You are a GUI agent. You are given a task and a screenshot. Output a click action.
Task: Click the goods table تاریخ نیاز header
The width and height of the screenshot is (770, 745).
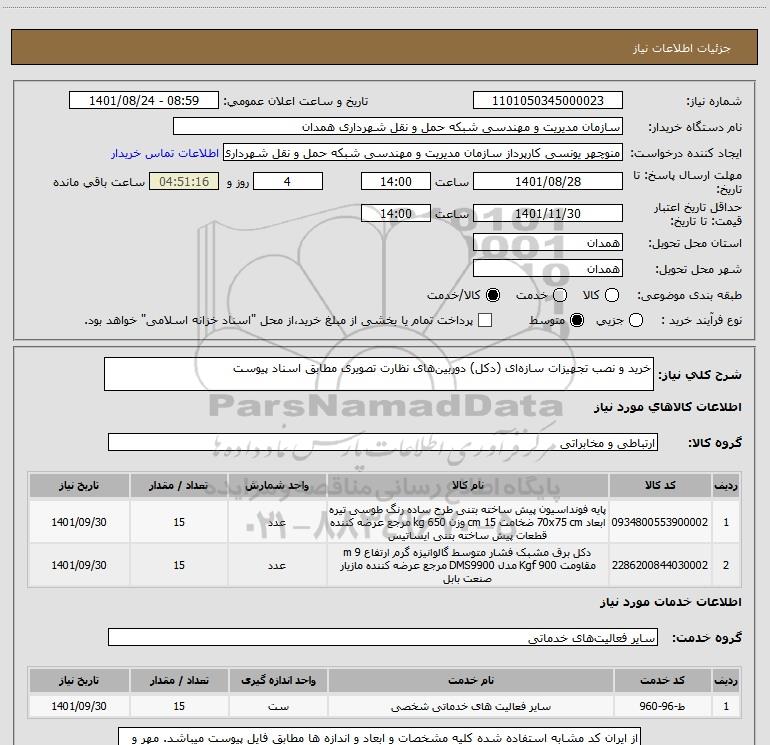point(79,486)
